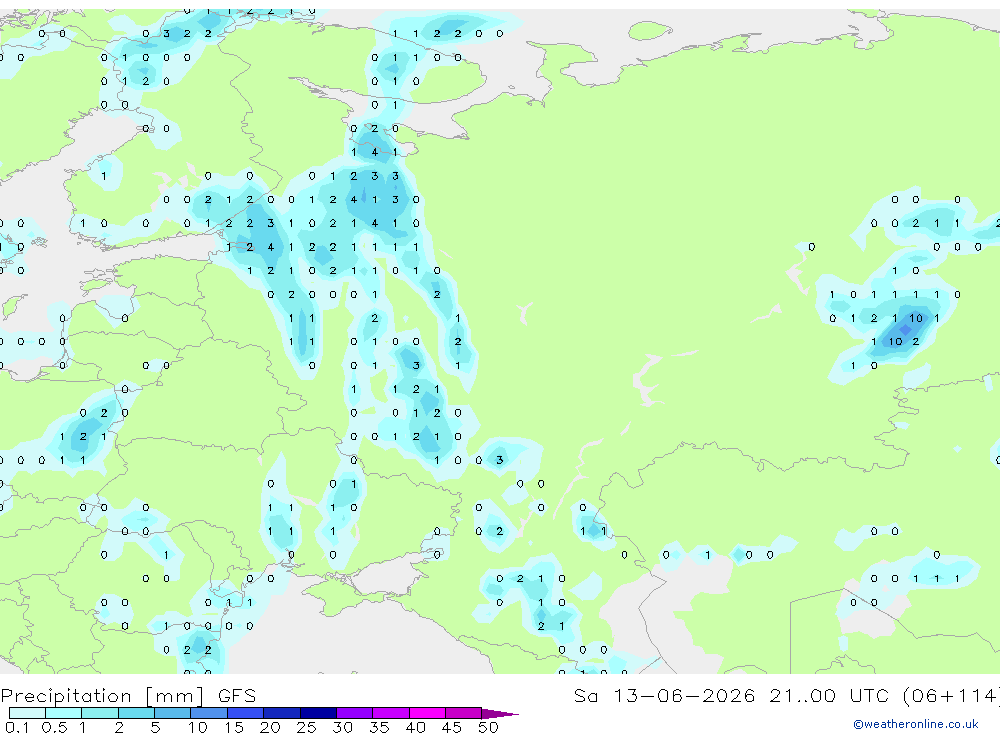1000x733 pixels.
Task: Click the "(06+114)" run offset text
Action: [x=952, y=695]
